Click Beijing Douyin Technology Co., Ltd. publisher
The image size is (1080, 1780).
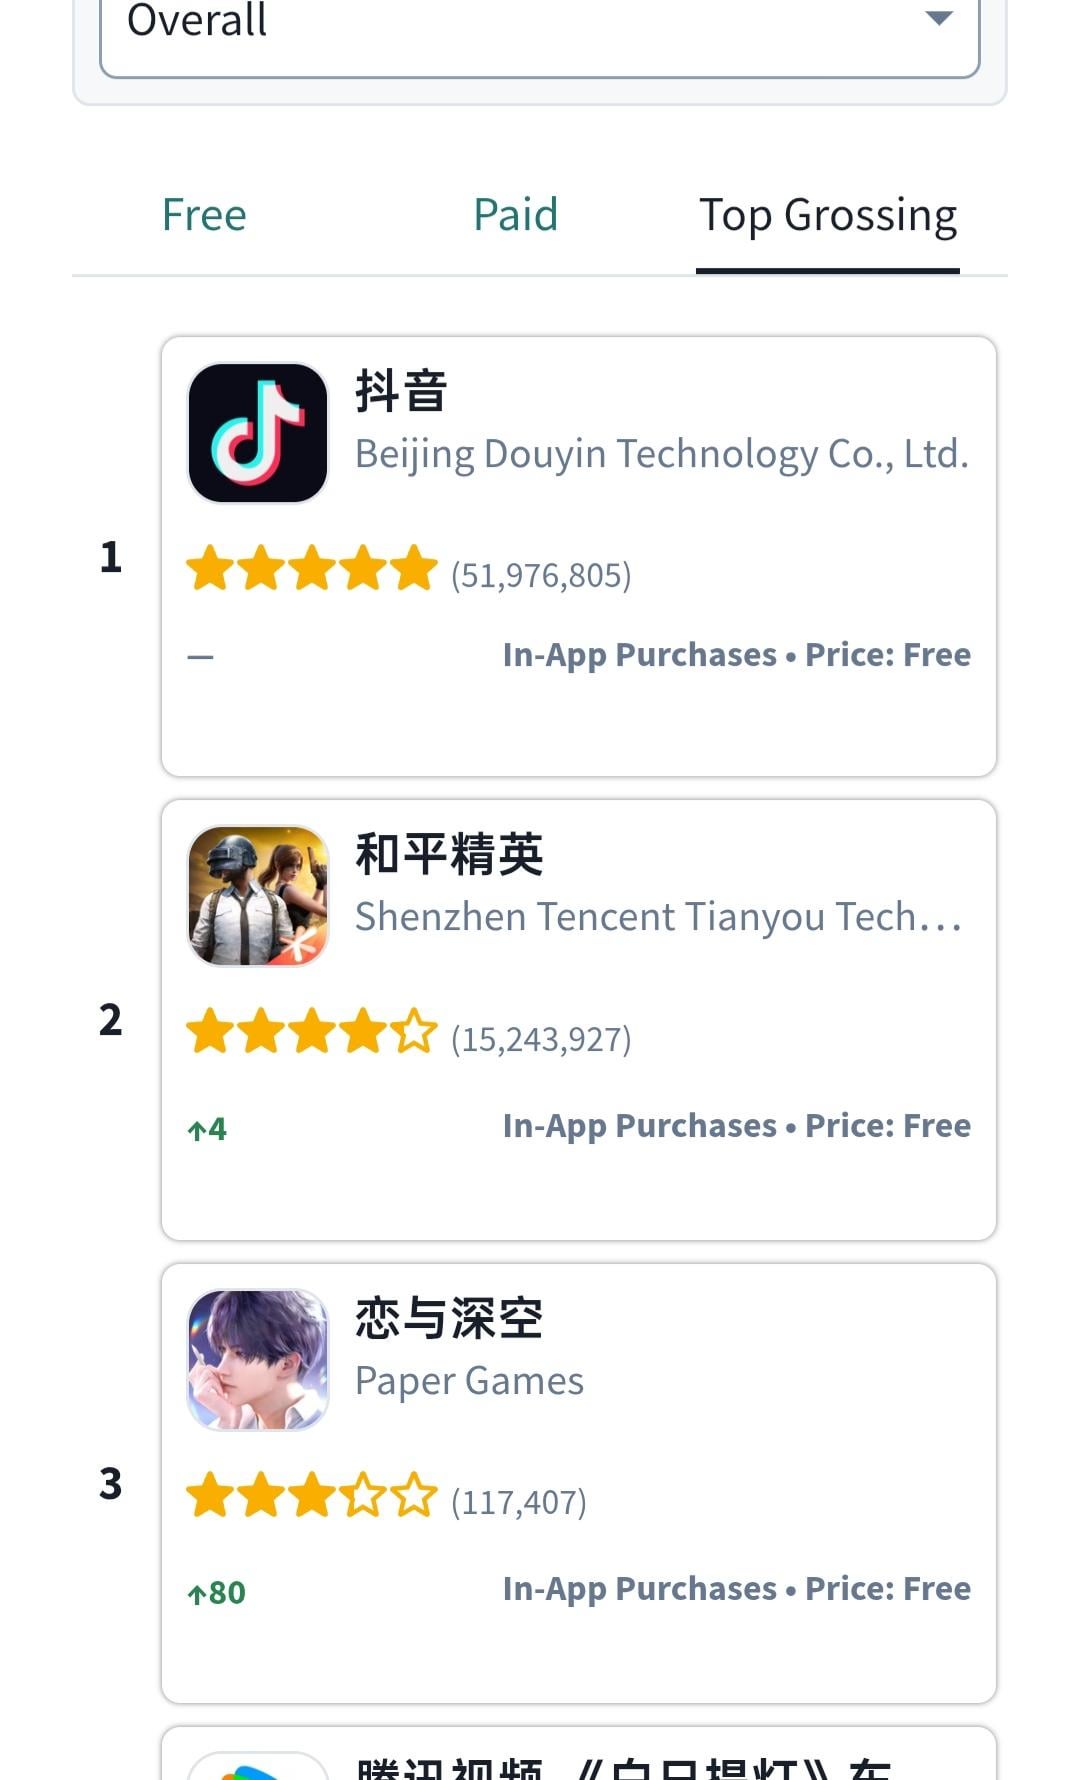[662, 454]
